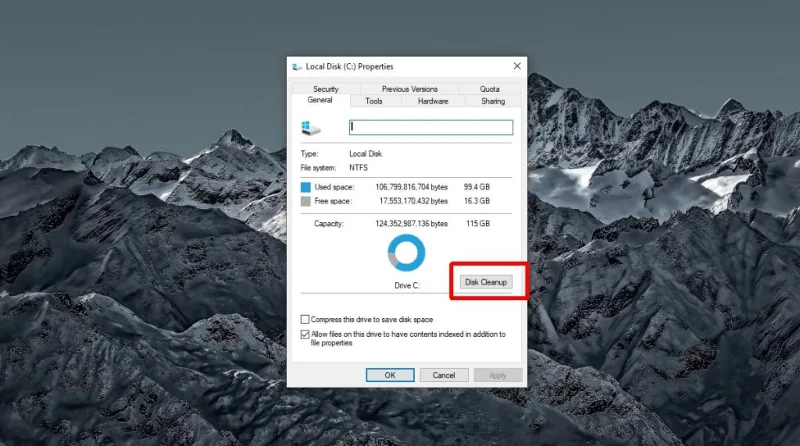
Task: Switch to Previous Versions tab
Action: point(410,89)
